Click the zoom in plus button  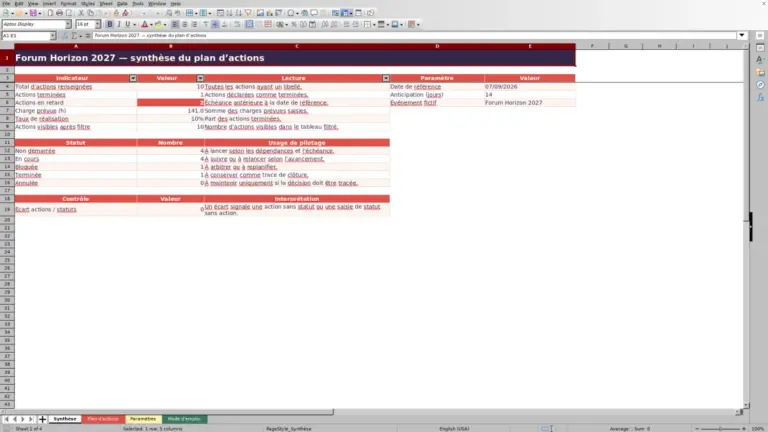[x=744, y=429]
